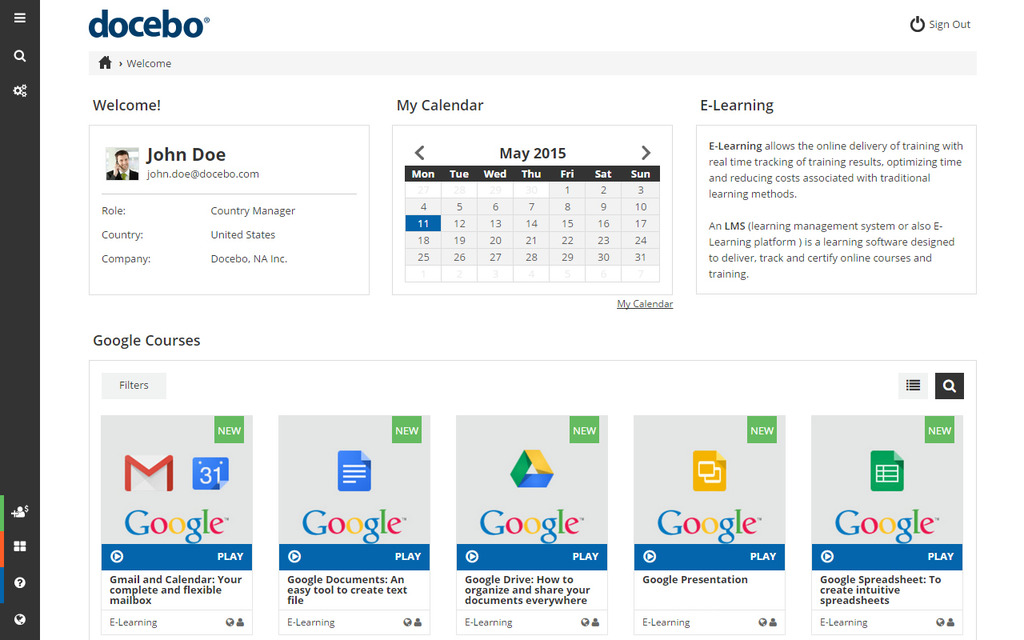Open the My Calendar link
This screenshot has height=640, width=1024.
click(x=644, y=304)
